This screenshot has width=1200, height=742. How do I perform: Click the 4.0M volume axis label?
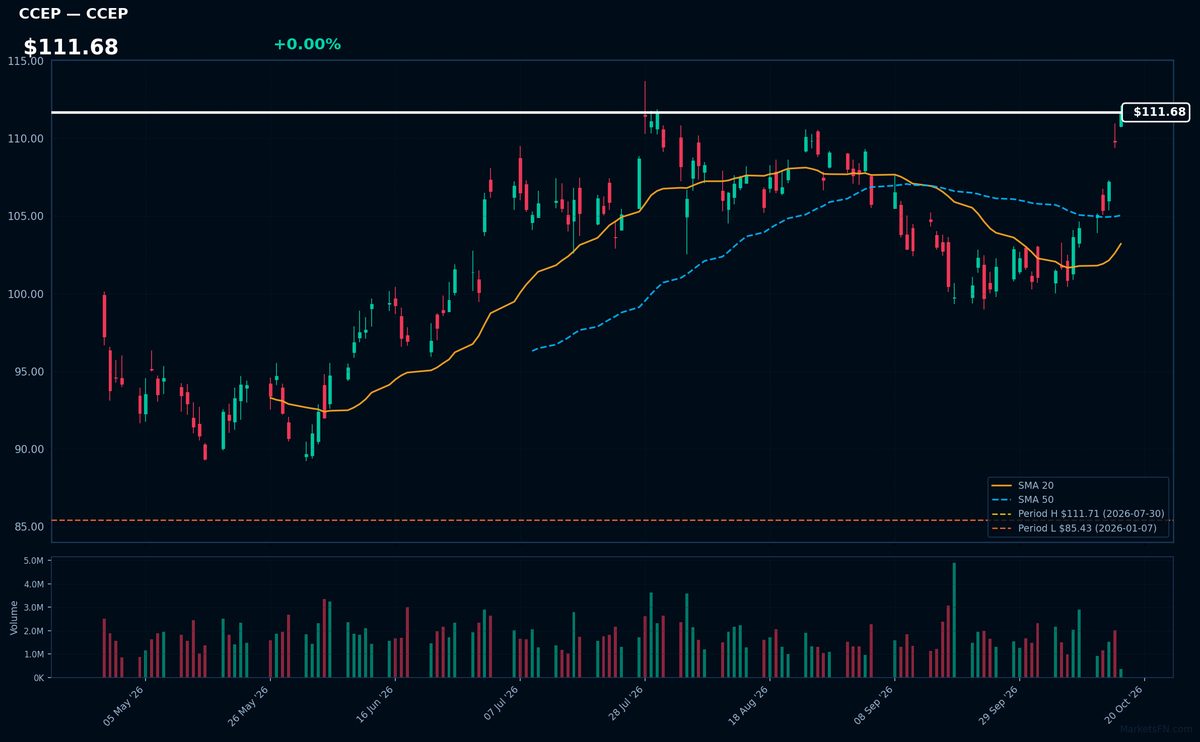[x=33, y=584]
